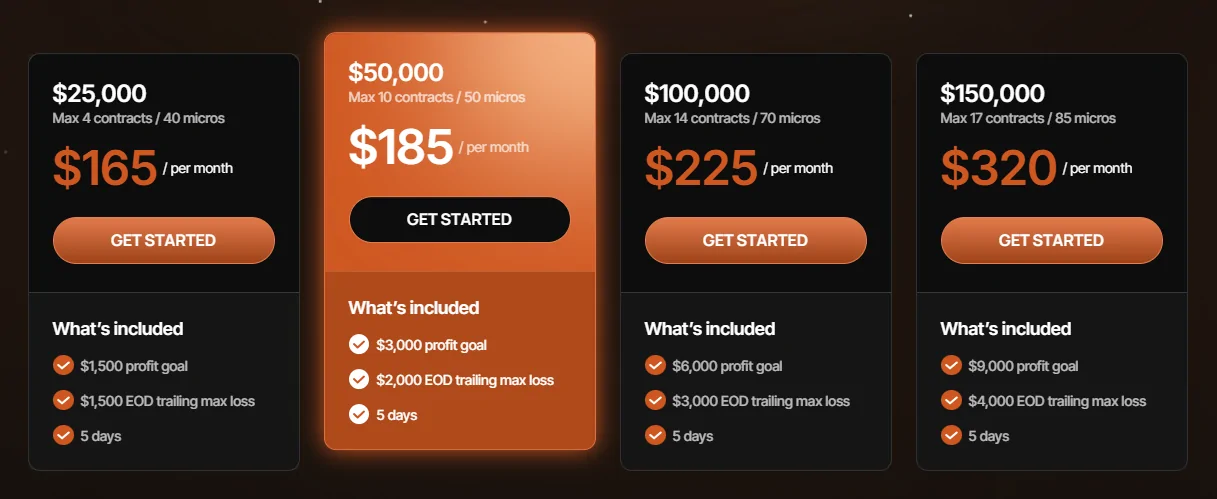
Task: Click checkmark icon beside $6,000 profit goal
Action: click(x=655, y=366)
